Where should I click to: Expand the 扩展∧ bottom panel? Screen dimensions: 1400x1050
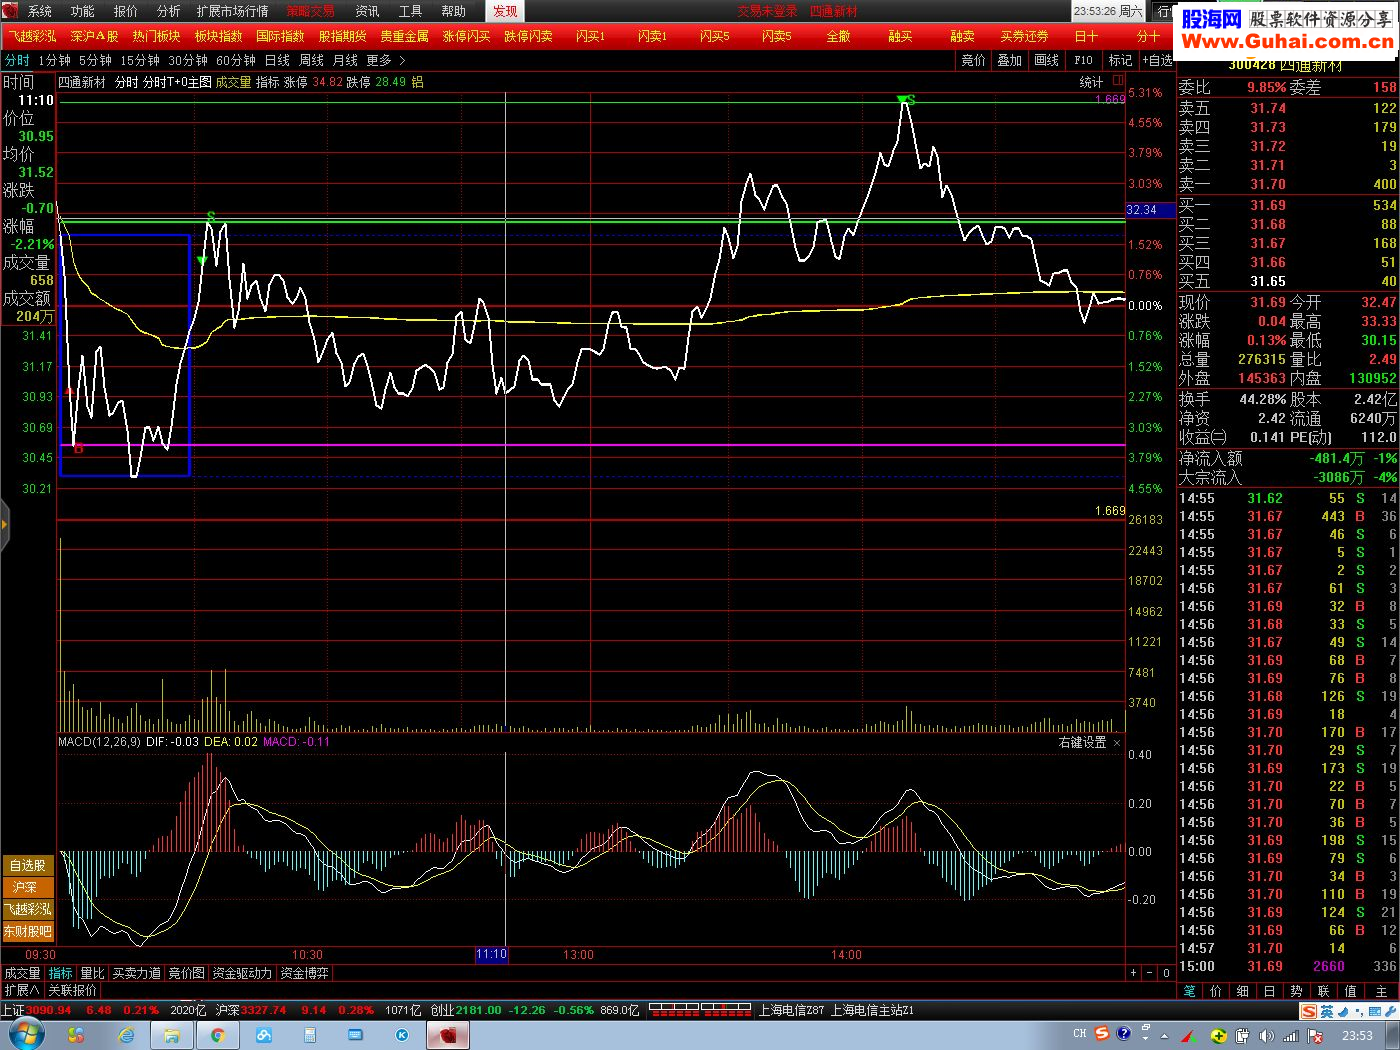click(x=22, y=991)
